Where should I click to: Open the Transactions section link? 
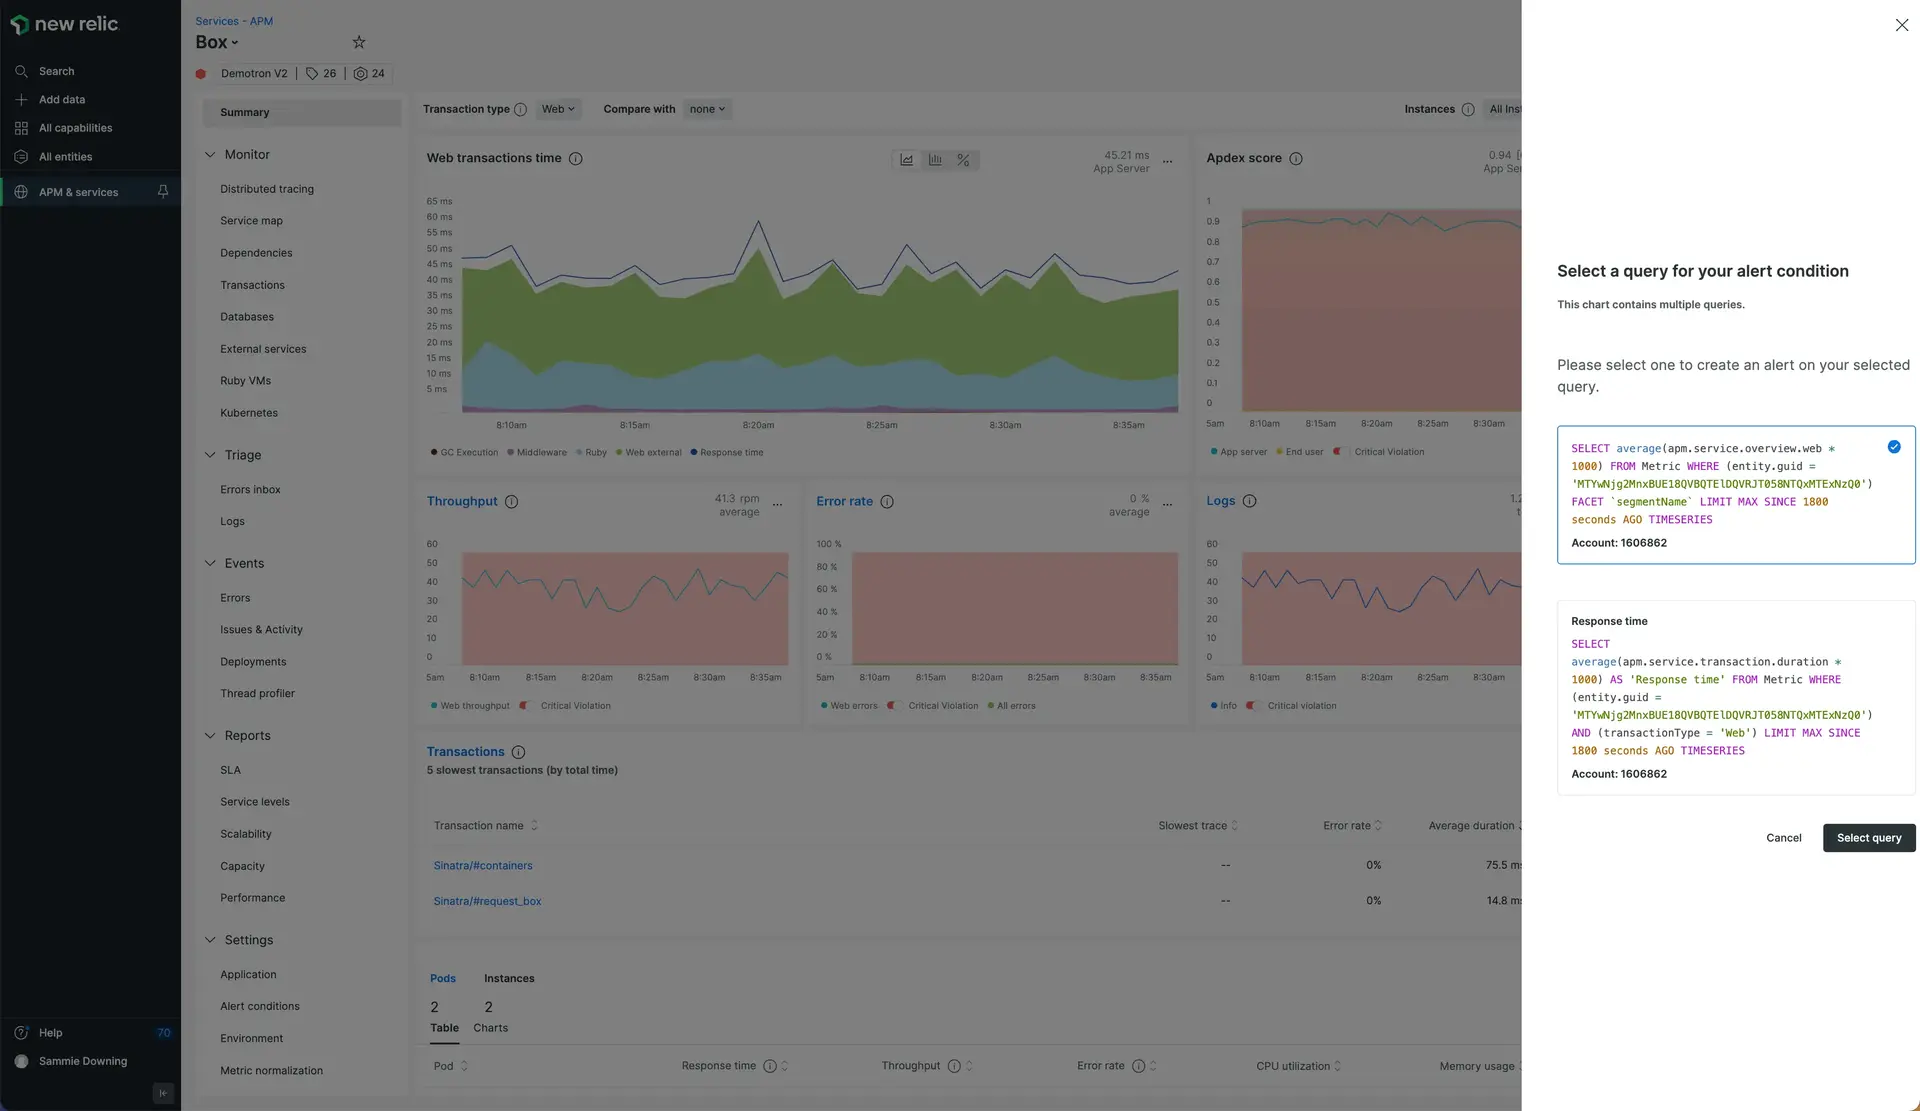click(465, 752)
